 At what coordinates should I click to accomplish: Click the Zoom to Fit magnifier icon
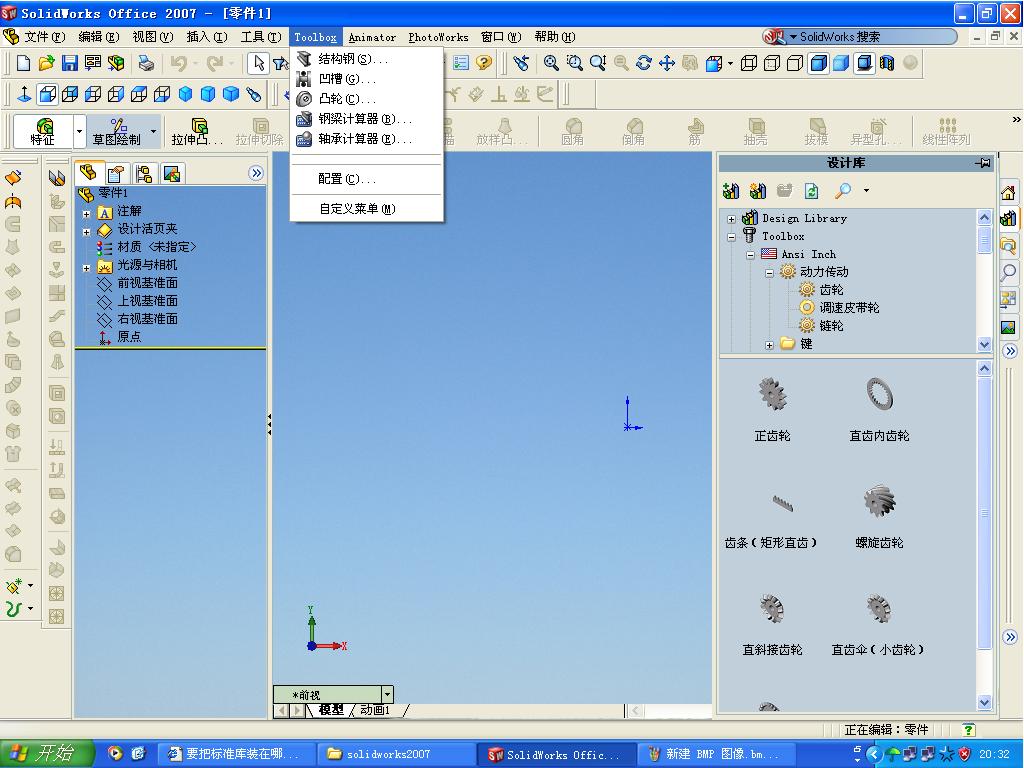point(551,63)
